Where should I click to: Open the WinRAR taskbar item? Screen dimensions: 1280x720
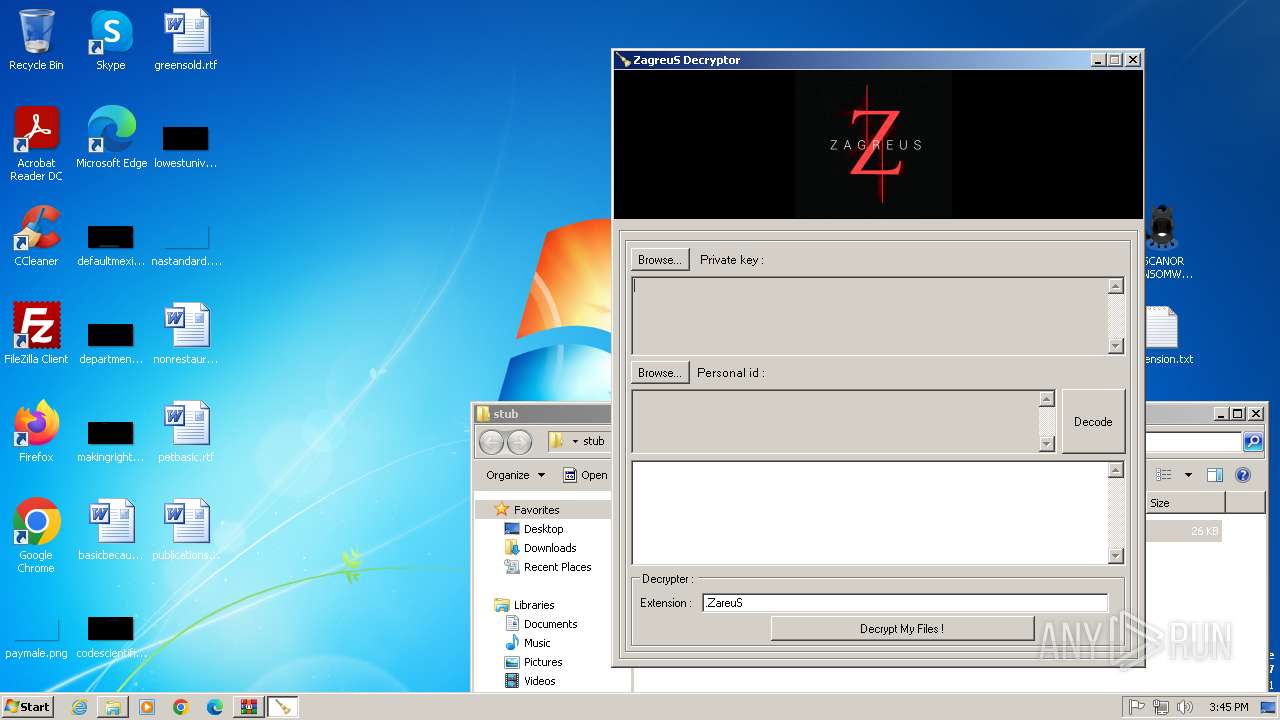pos(249,707)
